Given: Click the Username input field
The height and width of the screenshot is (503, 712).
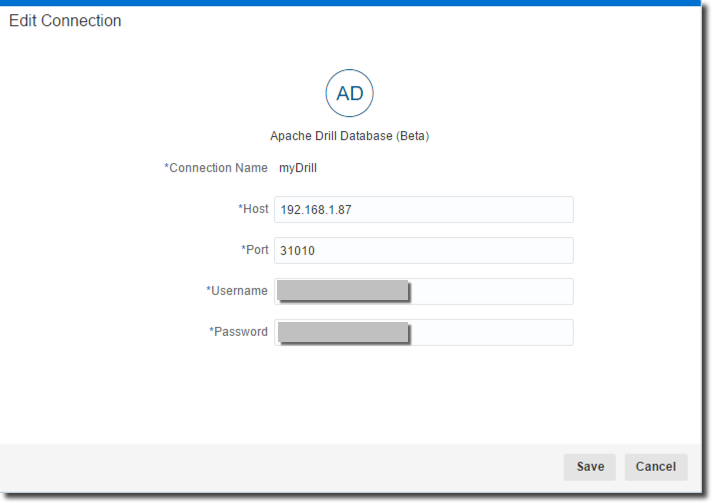Looking at the screenshot, I should coord(424,291).
